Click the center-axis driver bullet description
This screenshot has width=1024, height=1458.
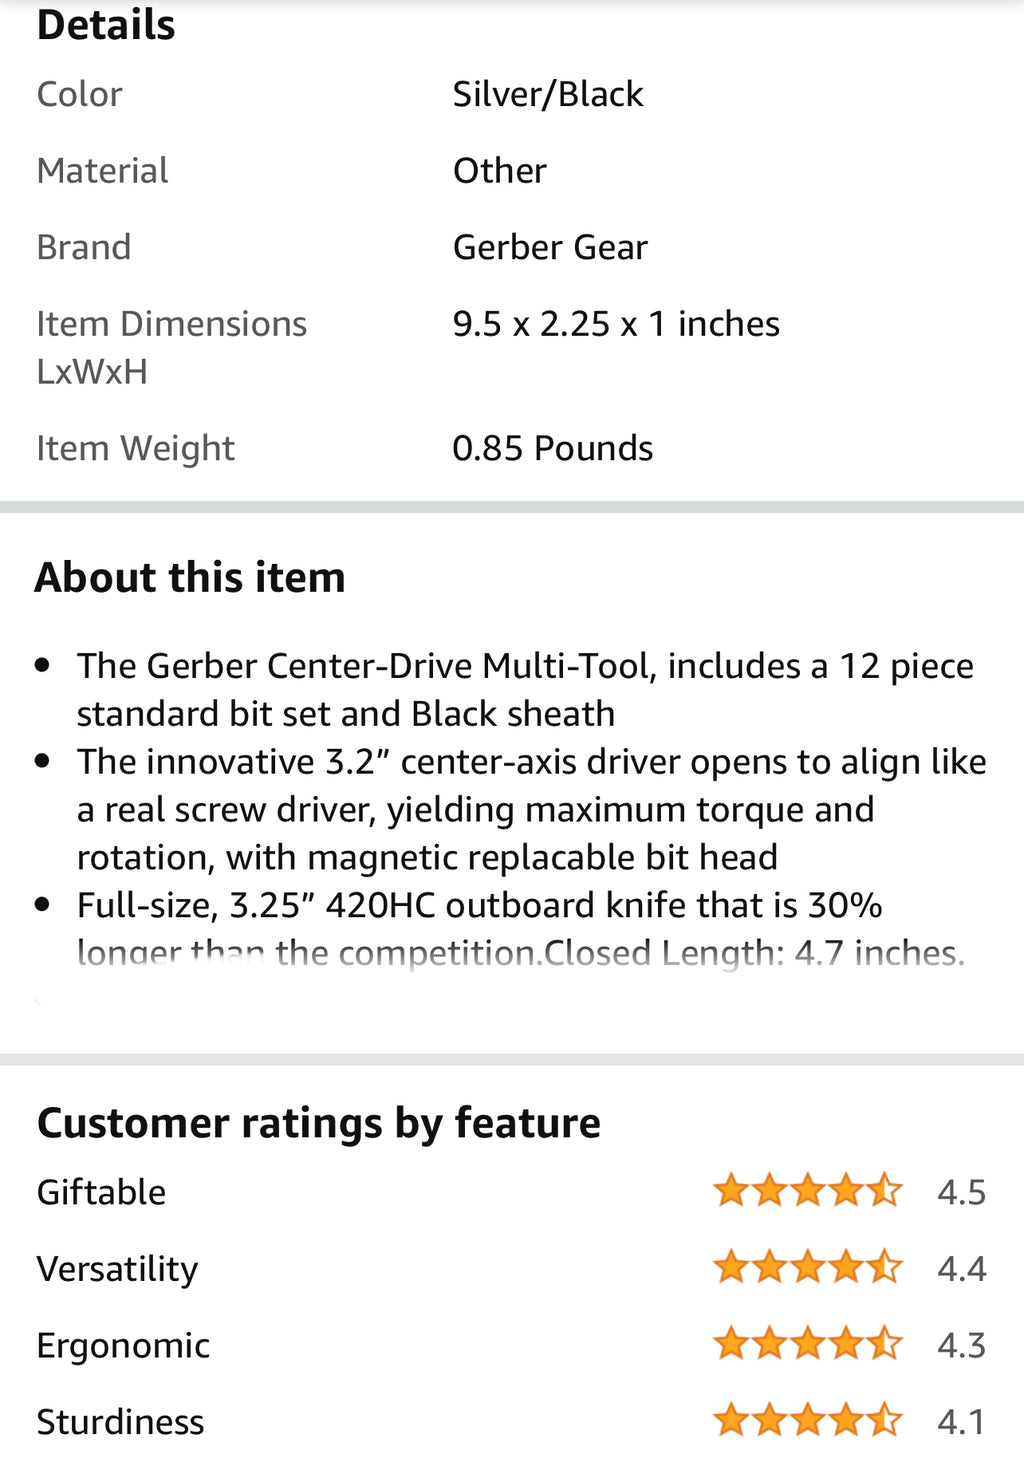pyautogui.click(x=531, y=809)
